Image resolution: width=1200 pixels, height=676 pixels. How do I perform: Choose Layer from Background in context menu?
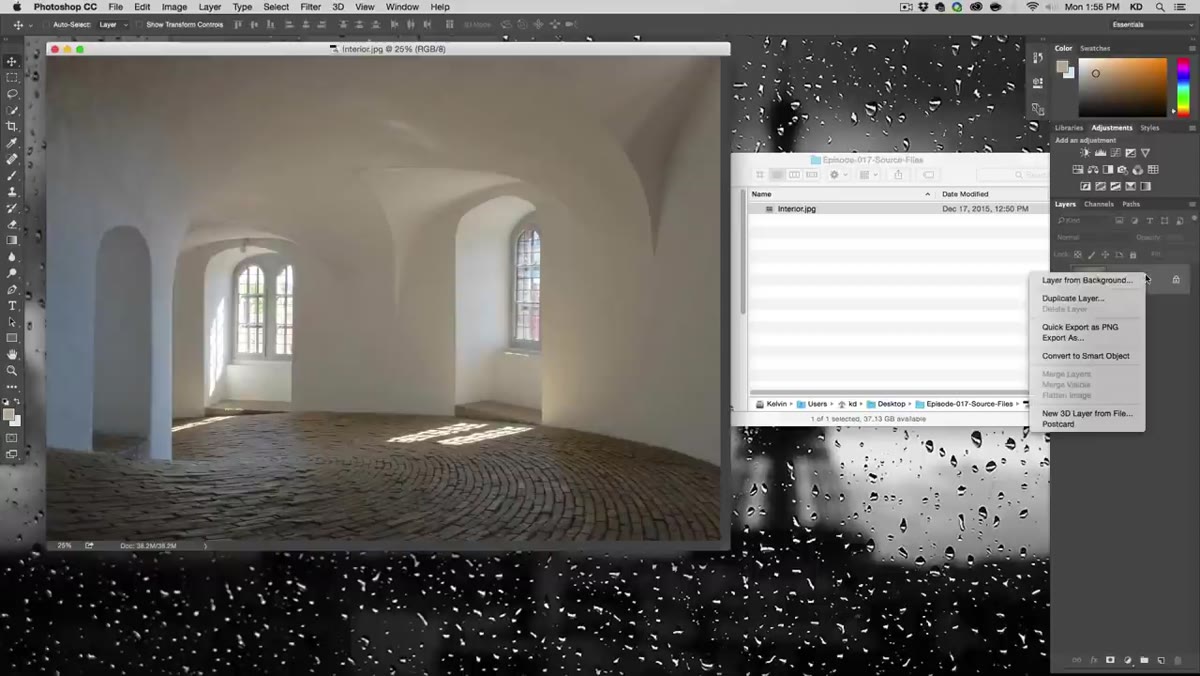[x=1087, y=280]
